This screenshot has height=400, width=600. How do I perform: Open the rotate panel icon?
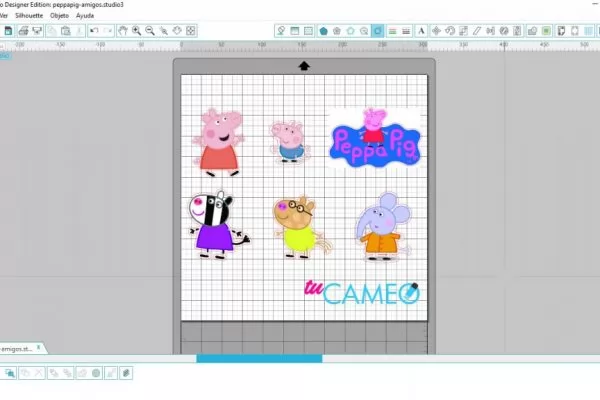coord(450,31)
